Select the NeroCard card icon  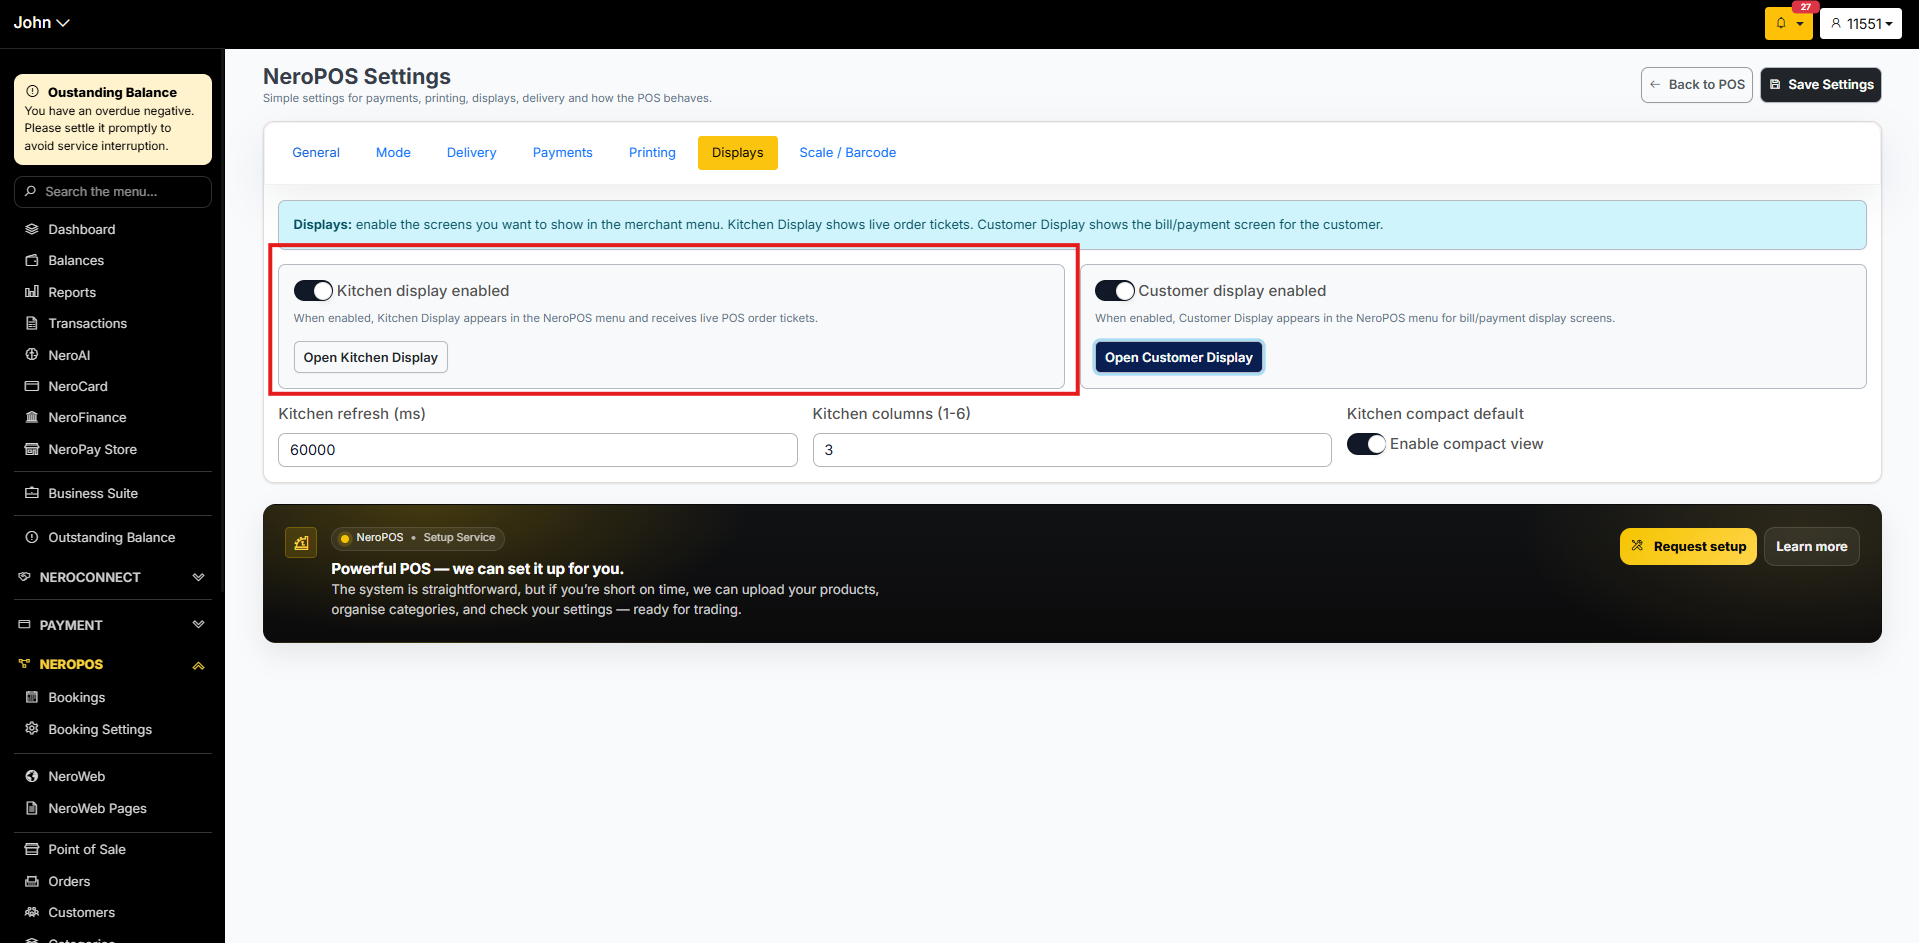(32, 386)
